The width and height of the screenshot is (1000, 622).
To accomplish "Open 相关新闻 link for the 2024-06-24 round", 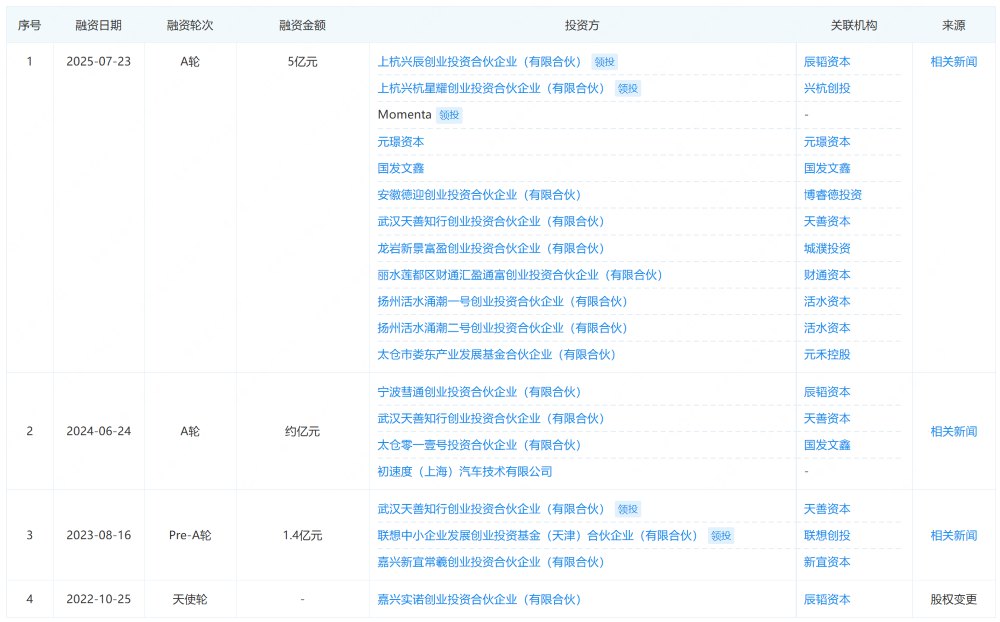I will point(952,431).
